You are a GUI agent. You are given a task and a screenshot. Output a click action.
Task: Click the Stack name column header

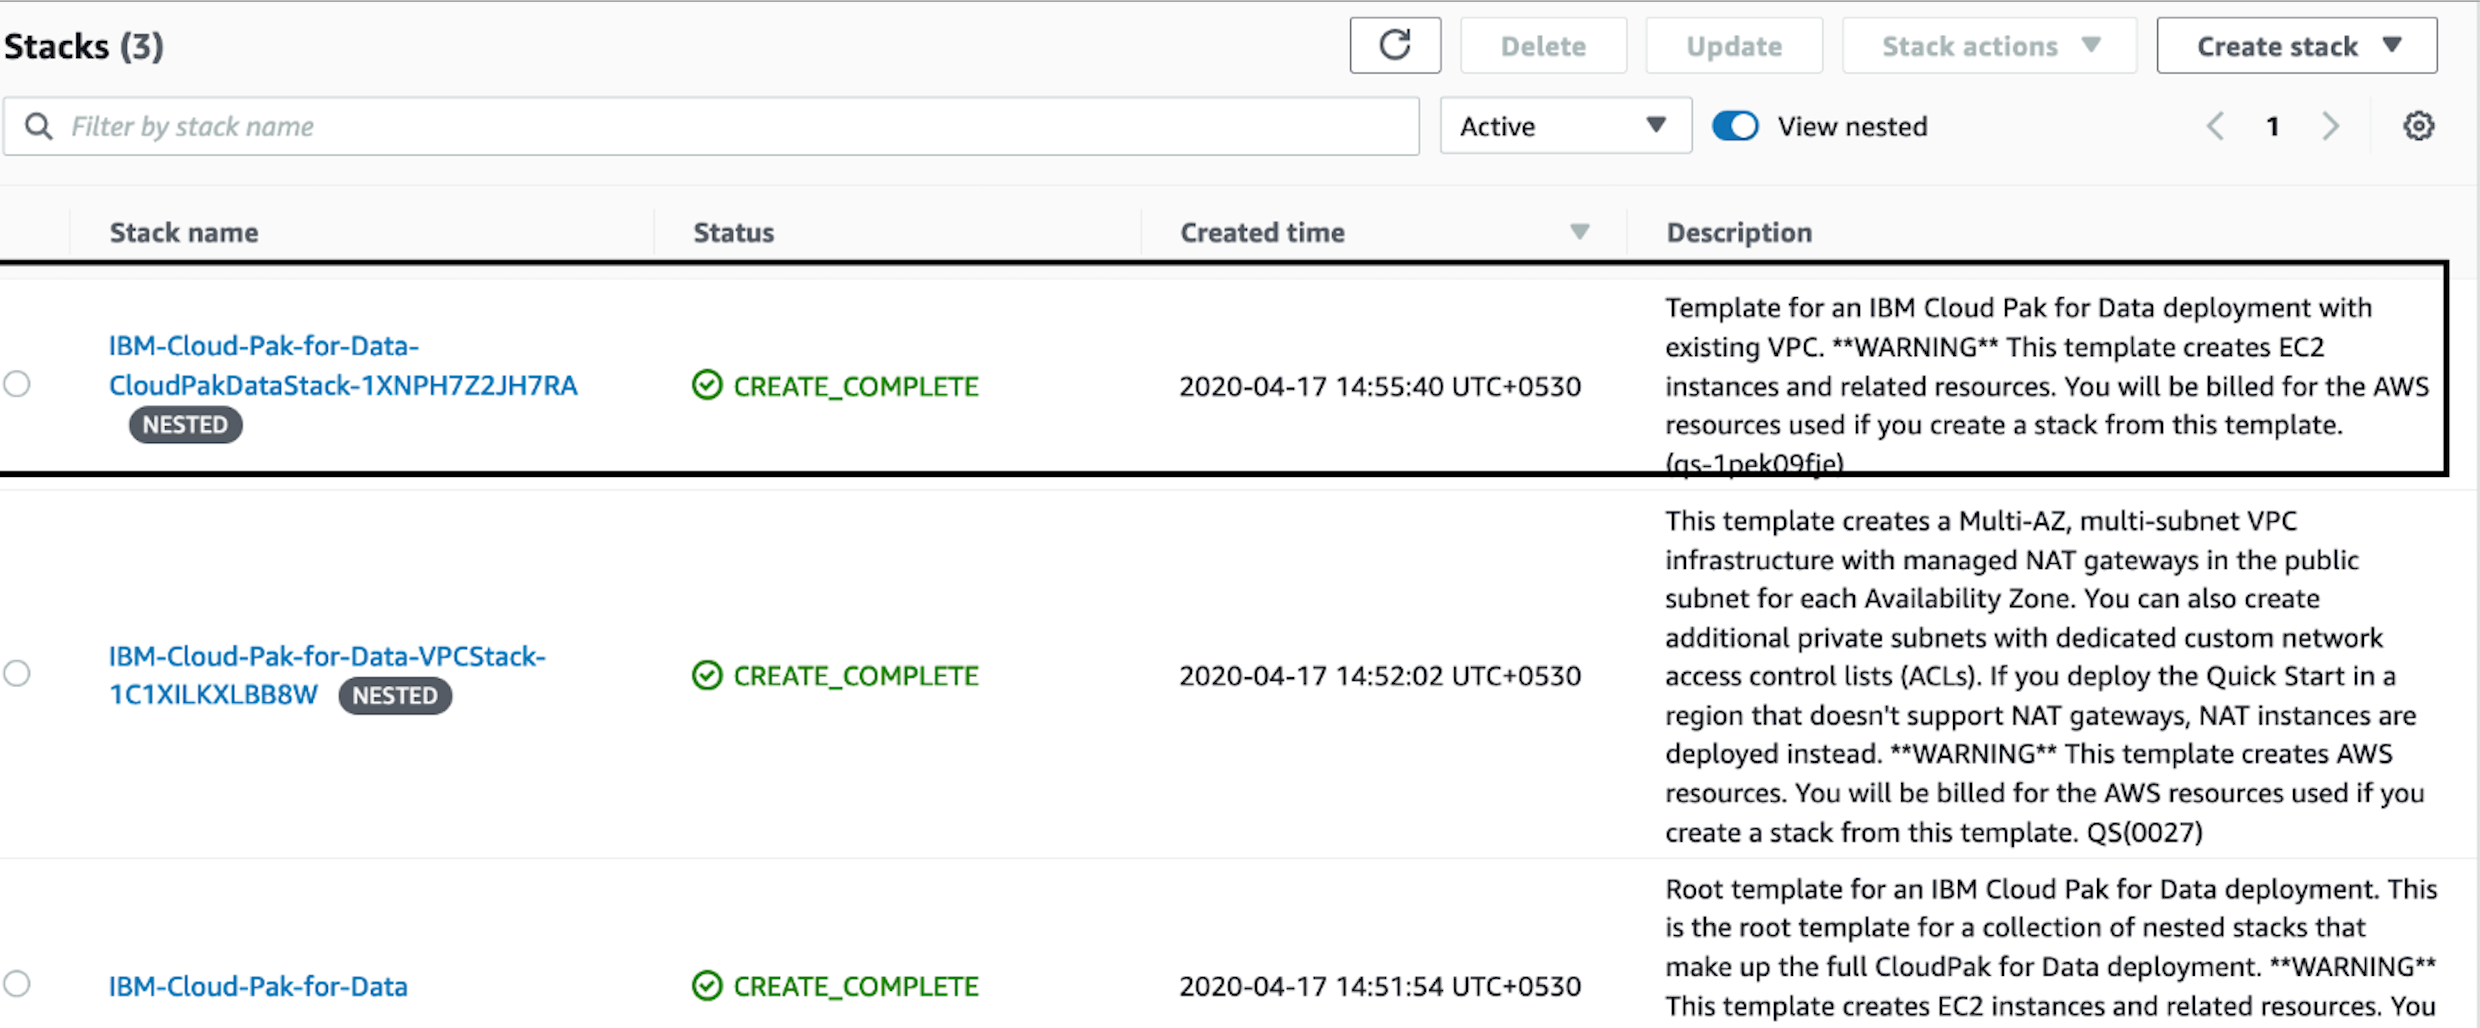point(184,232)
